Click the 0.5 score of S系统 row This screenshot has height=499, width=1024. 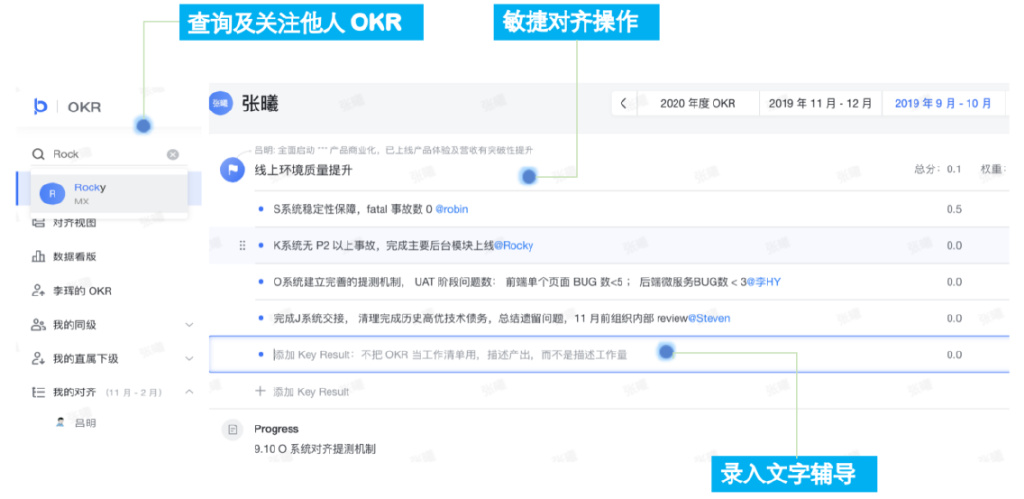click(954, 210)
